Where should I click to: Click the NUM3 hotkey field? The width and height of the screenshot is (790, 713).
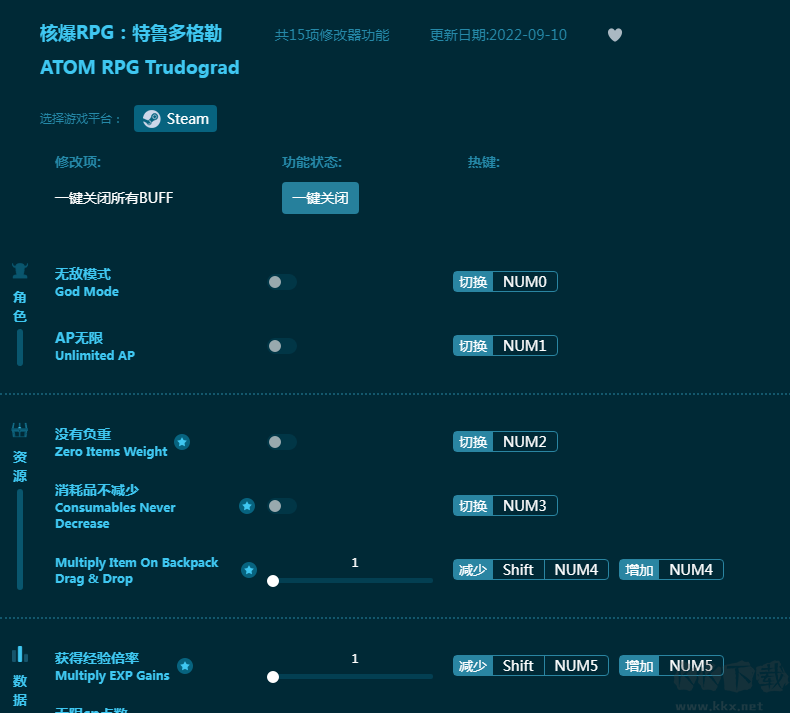(525, 505)
